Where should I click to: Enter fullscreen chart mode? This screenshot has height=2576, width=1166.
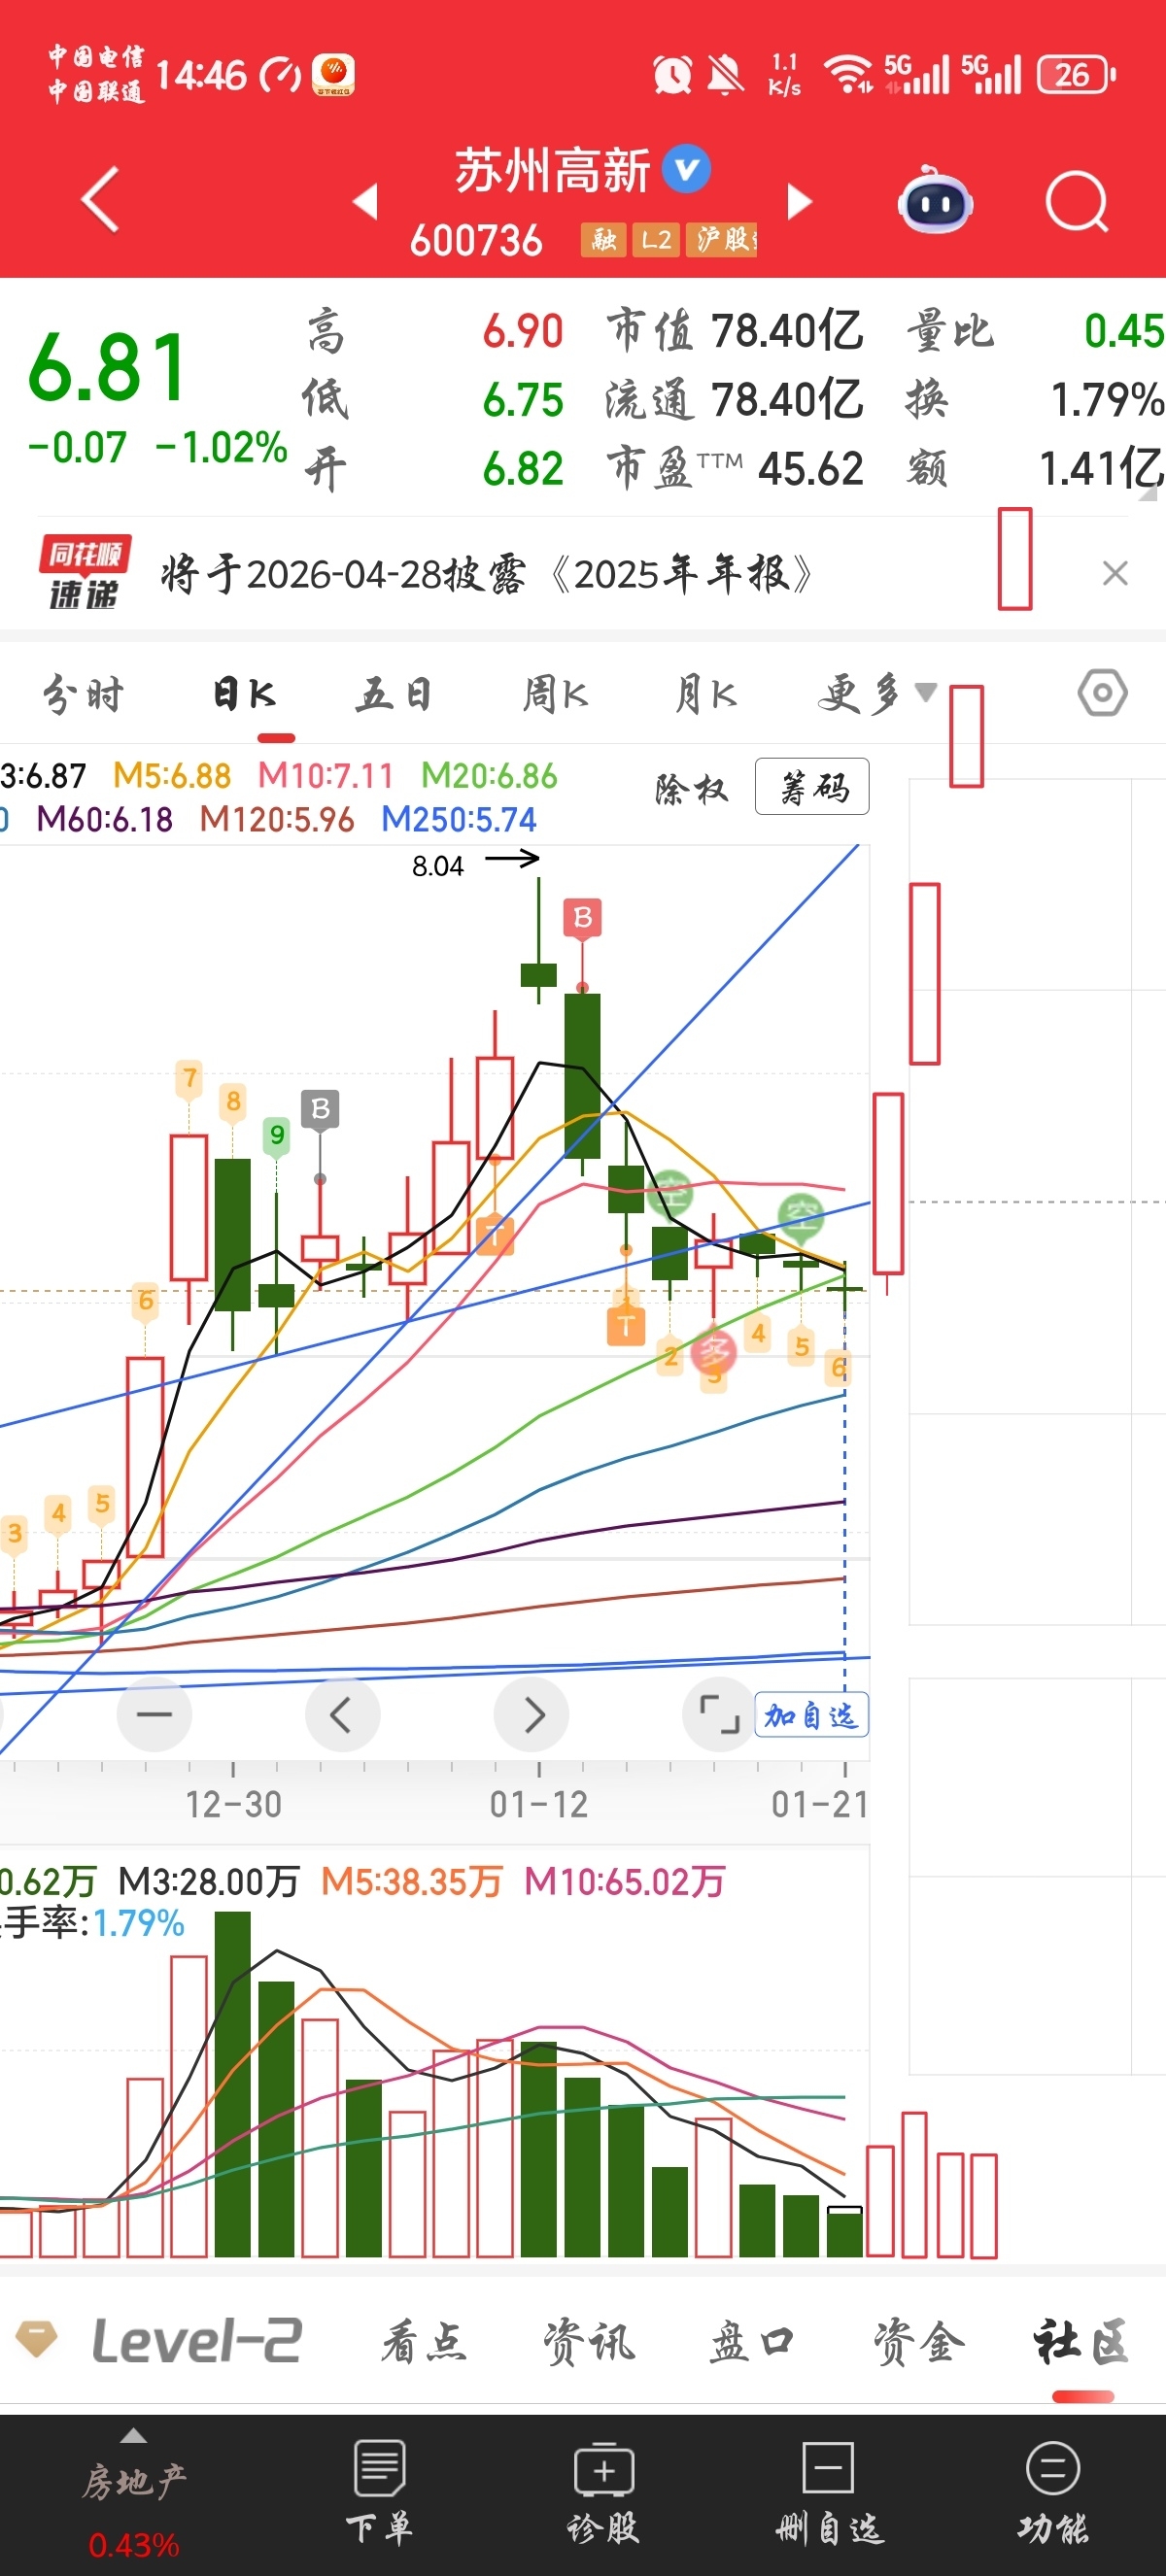pyautogui.click(x=719, y=1714)
